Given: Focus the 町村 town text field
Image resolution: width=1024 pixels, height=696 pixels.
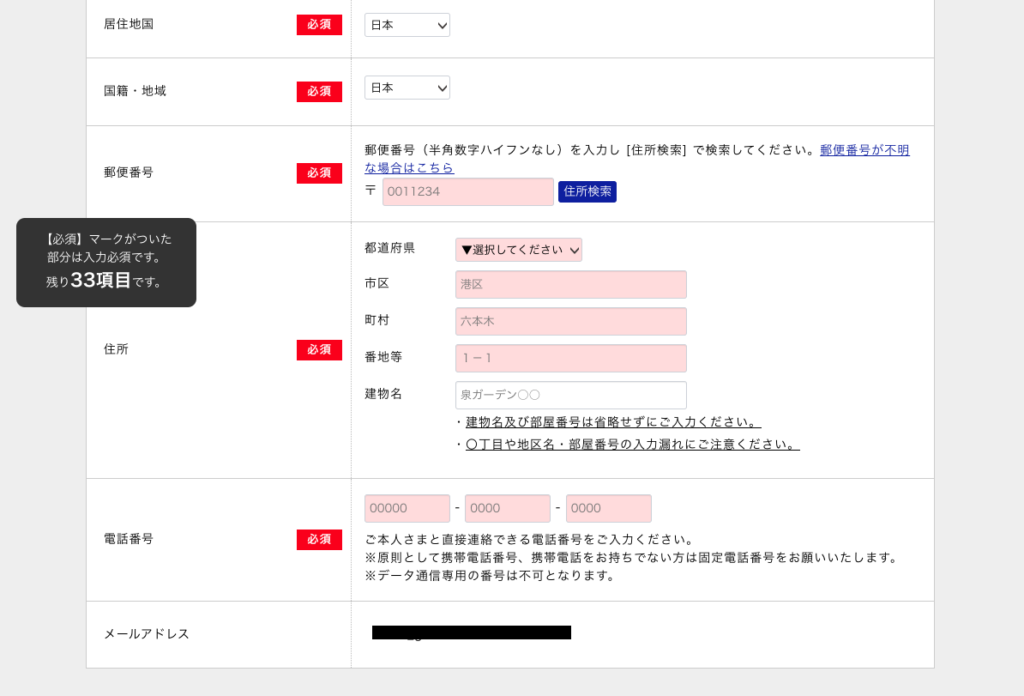Looking at the screenshot, I should (570, 322).
